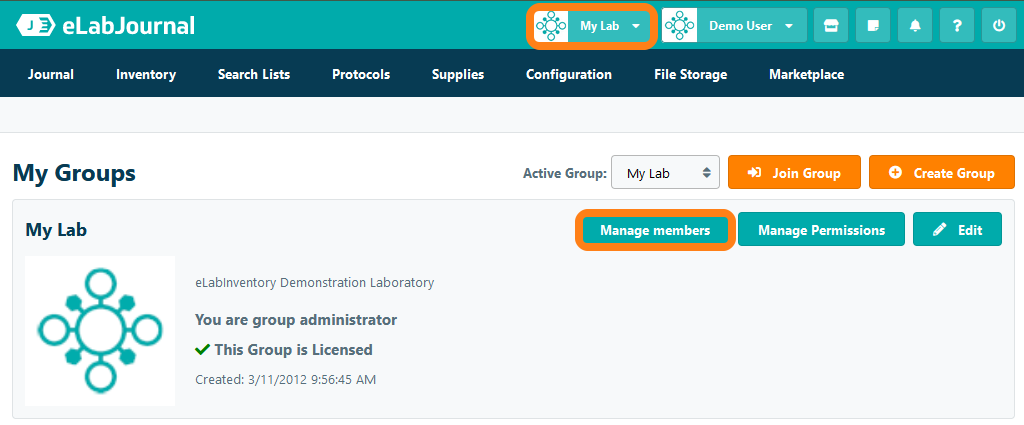Open Manage Permissions for My Lab

[x=821, y=230]
